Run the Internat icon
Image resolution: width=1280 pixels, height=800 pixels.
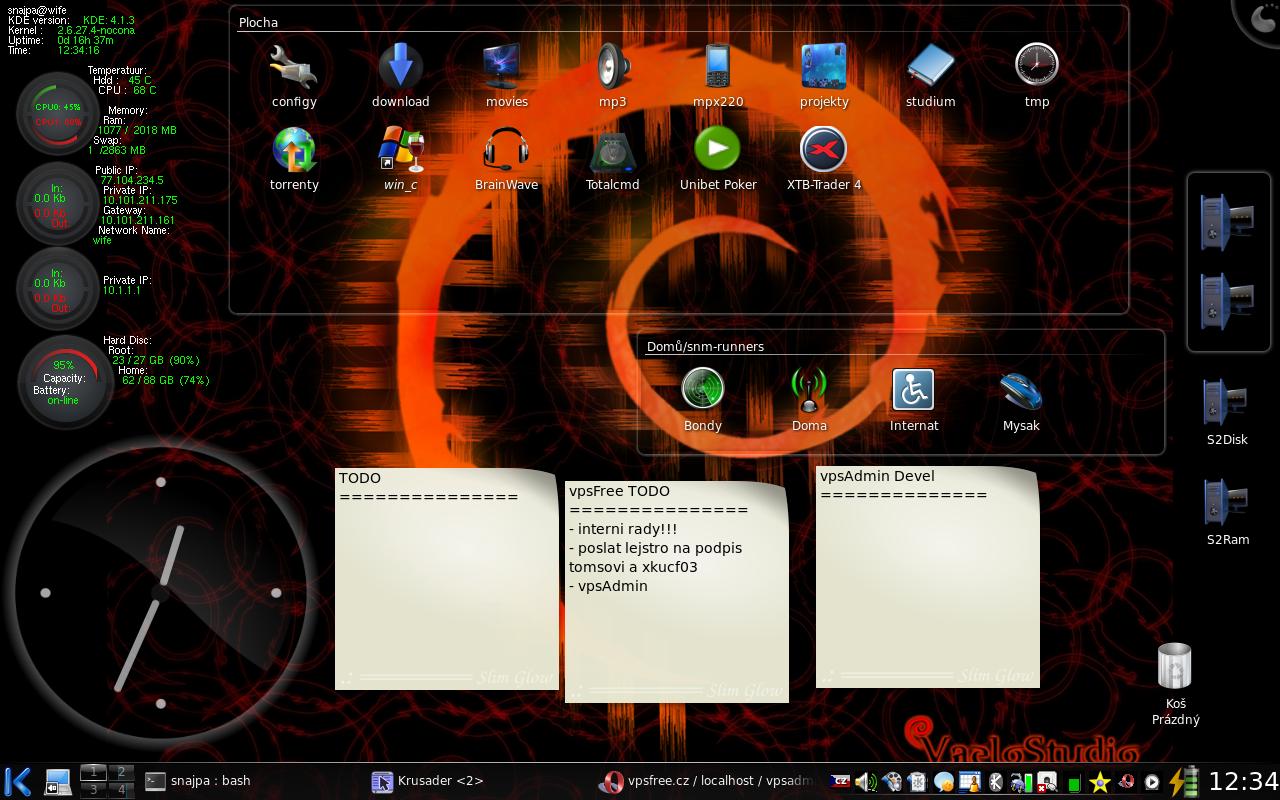(913, 390)
